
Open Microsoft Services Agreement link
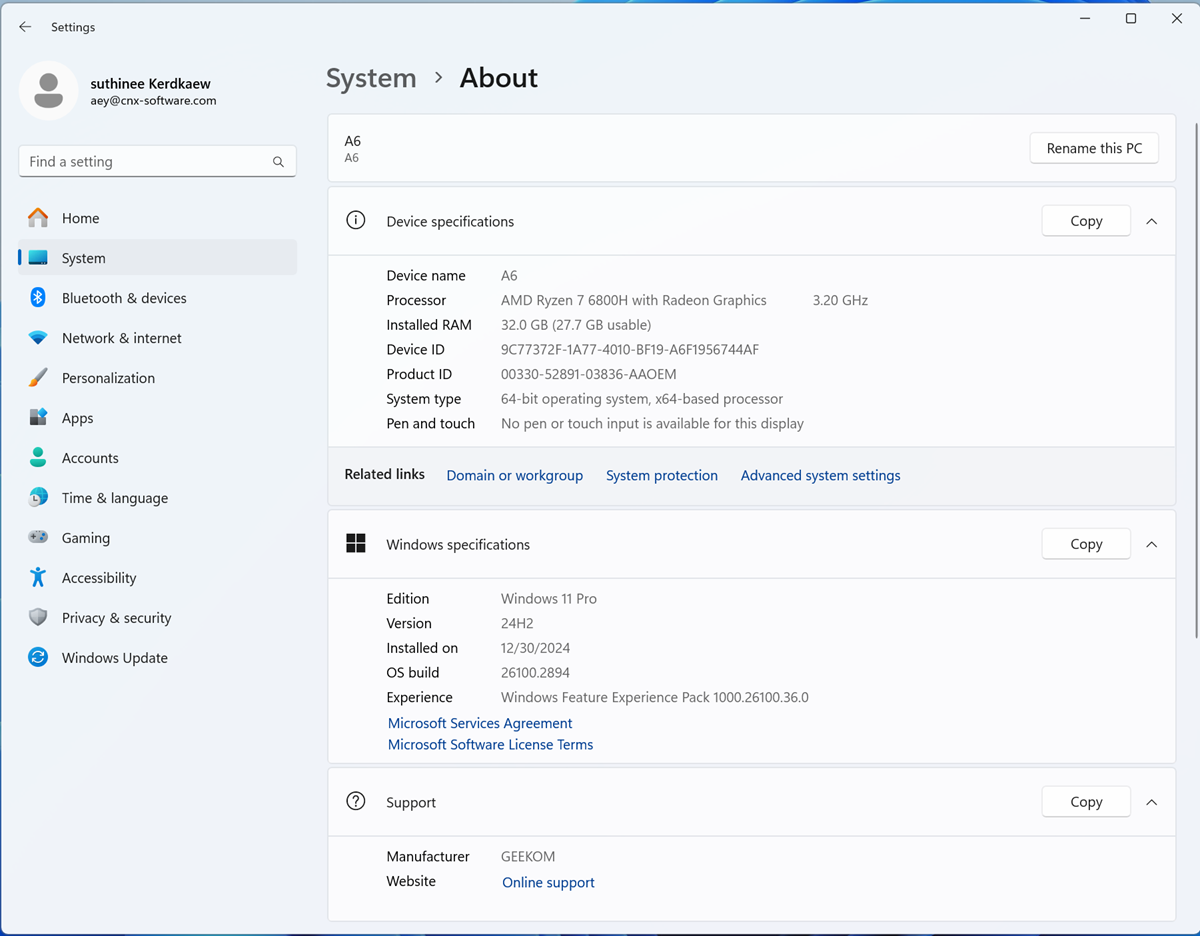coord(480,723)
